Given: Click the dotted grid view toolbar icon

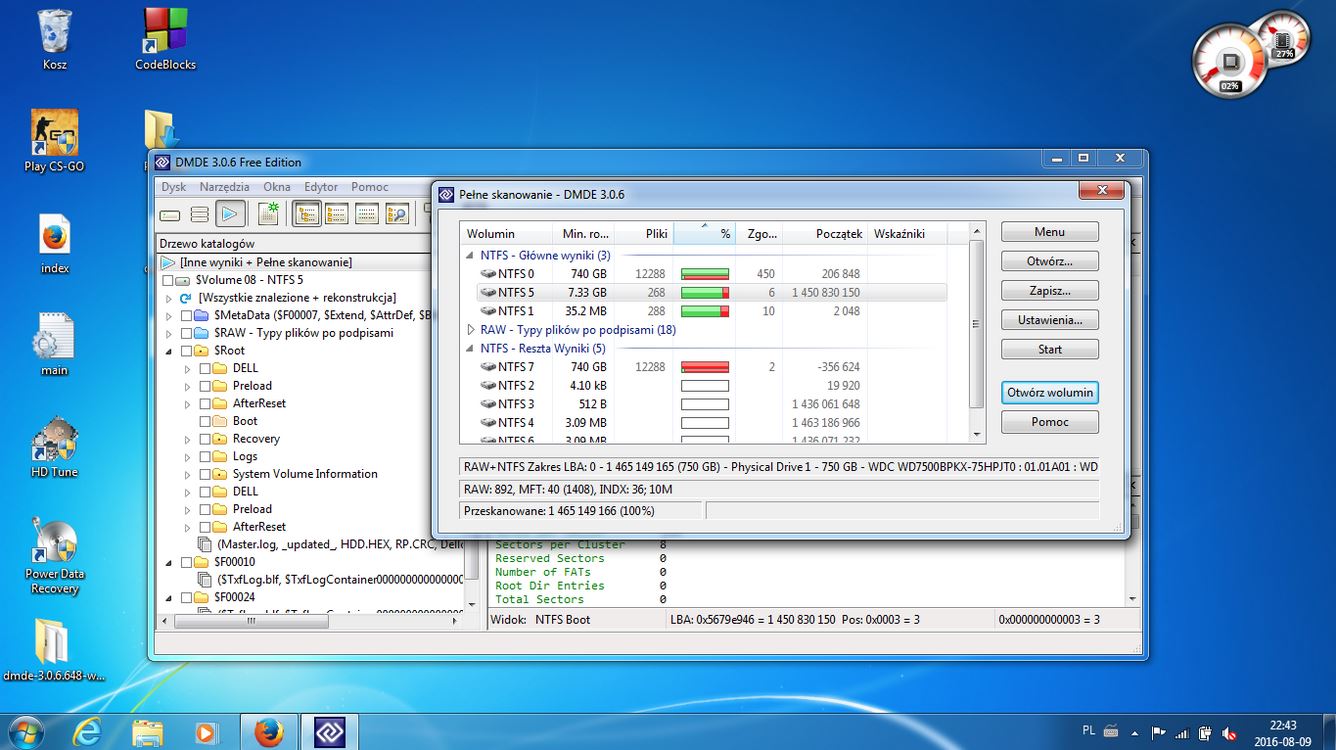Looking at the screenshot, I should [367, 214].
